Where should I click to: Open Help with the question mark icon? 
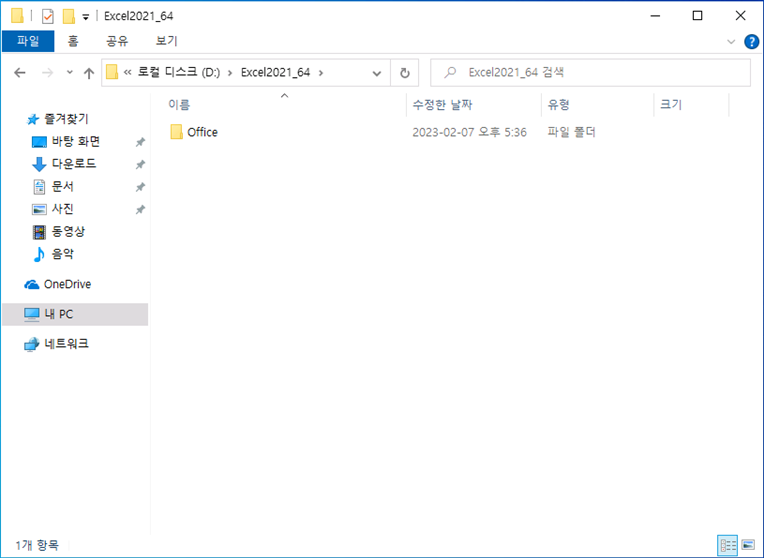pos(751,42)
